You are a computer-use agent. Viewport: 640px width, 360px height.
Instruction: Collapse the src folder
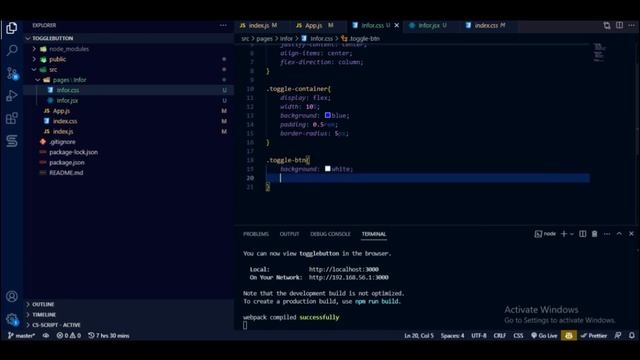click(130, 69)
